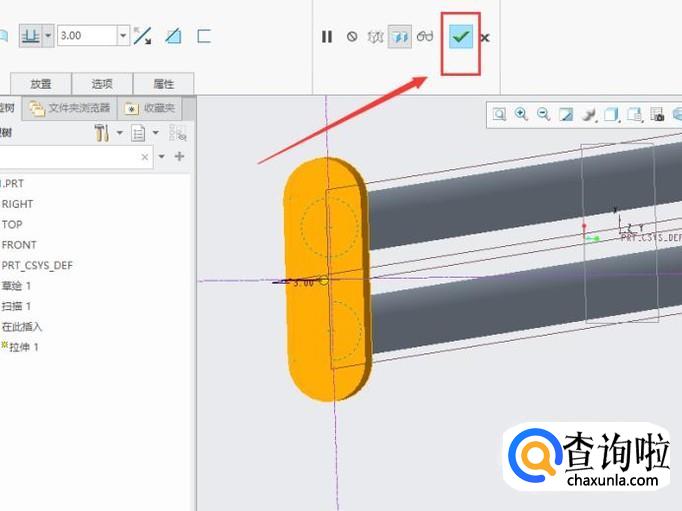
Task: Click the Zoom Out magnifier icon
Action: coord(543,115)
